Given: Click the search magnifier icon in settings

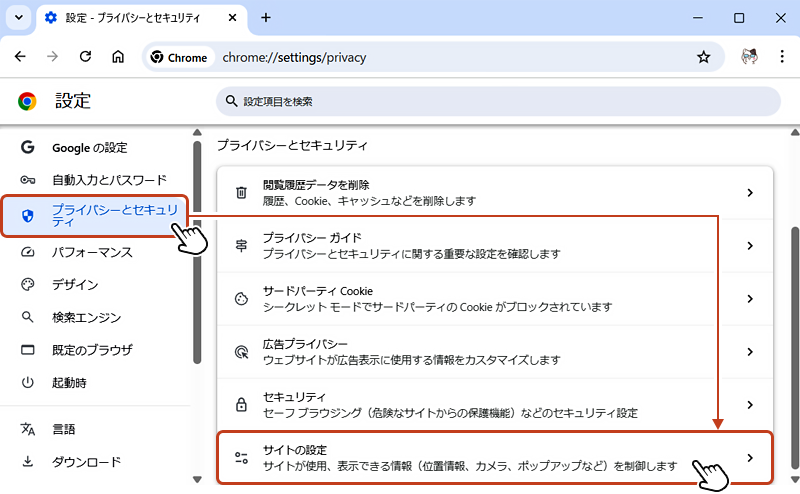Looking at the screenshot, I should [232, 101].
